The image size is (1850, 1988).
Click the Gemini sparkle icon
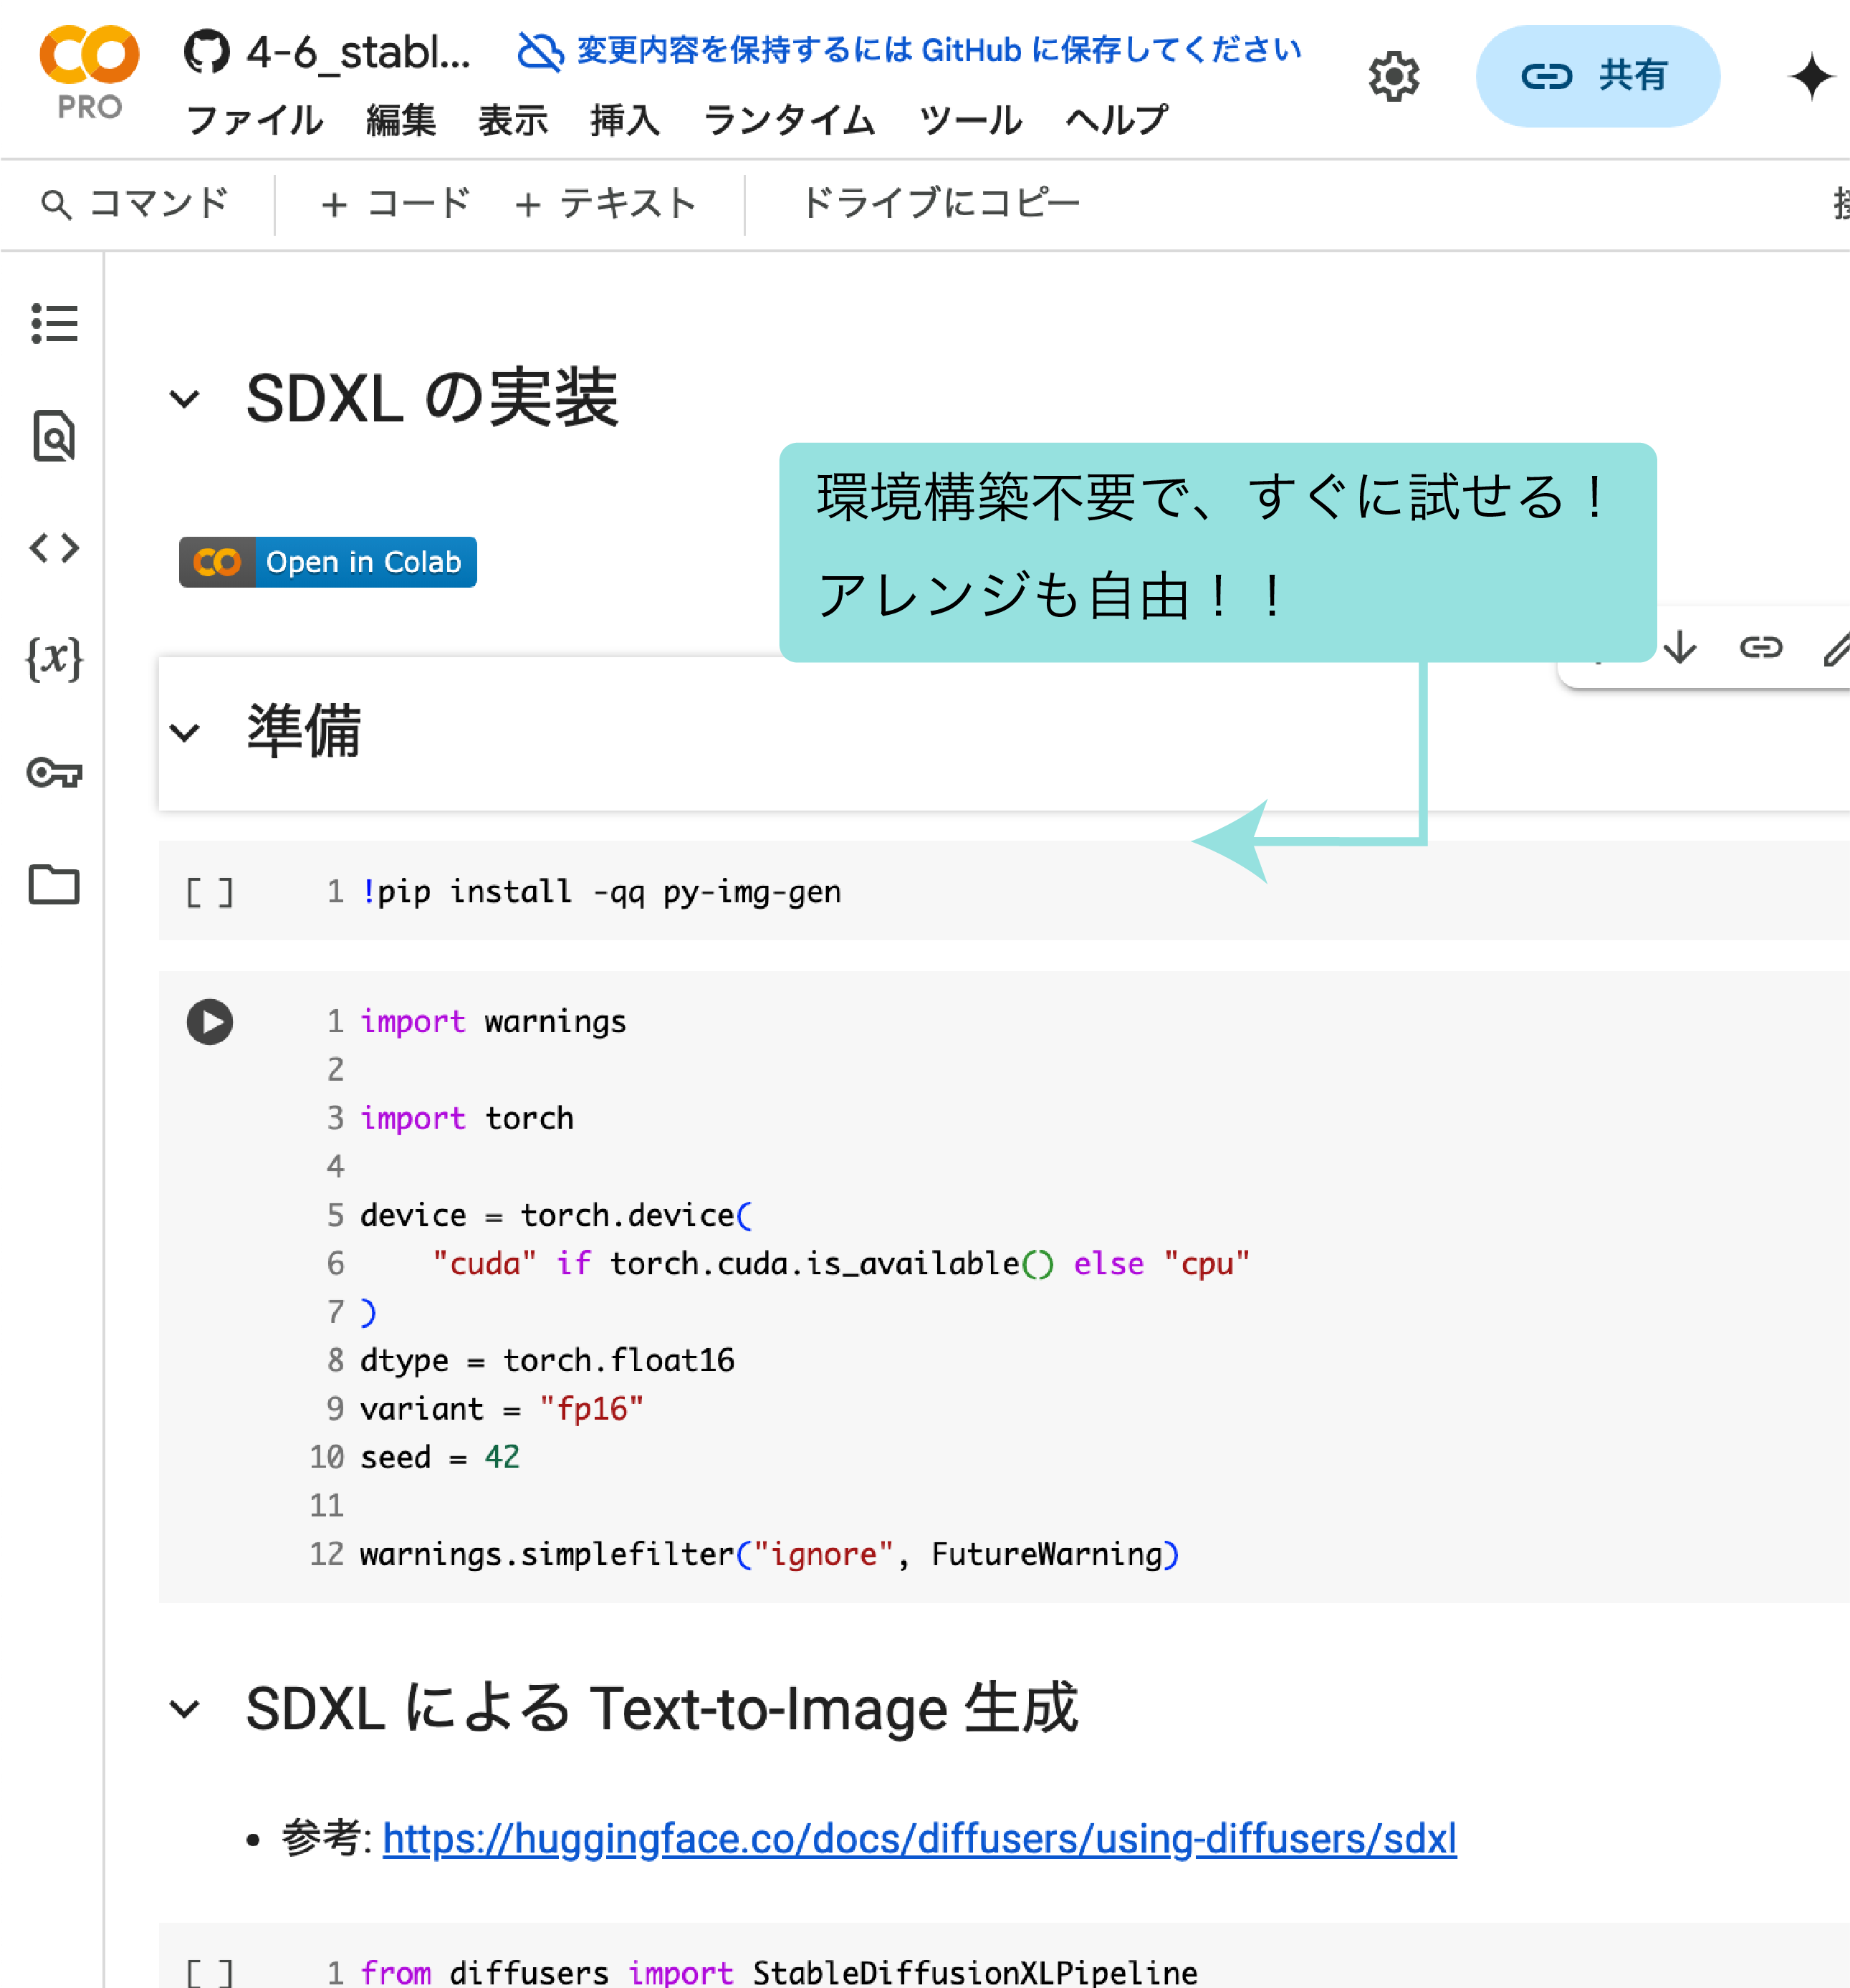tap(1811, 76)
